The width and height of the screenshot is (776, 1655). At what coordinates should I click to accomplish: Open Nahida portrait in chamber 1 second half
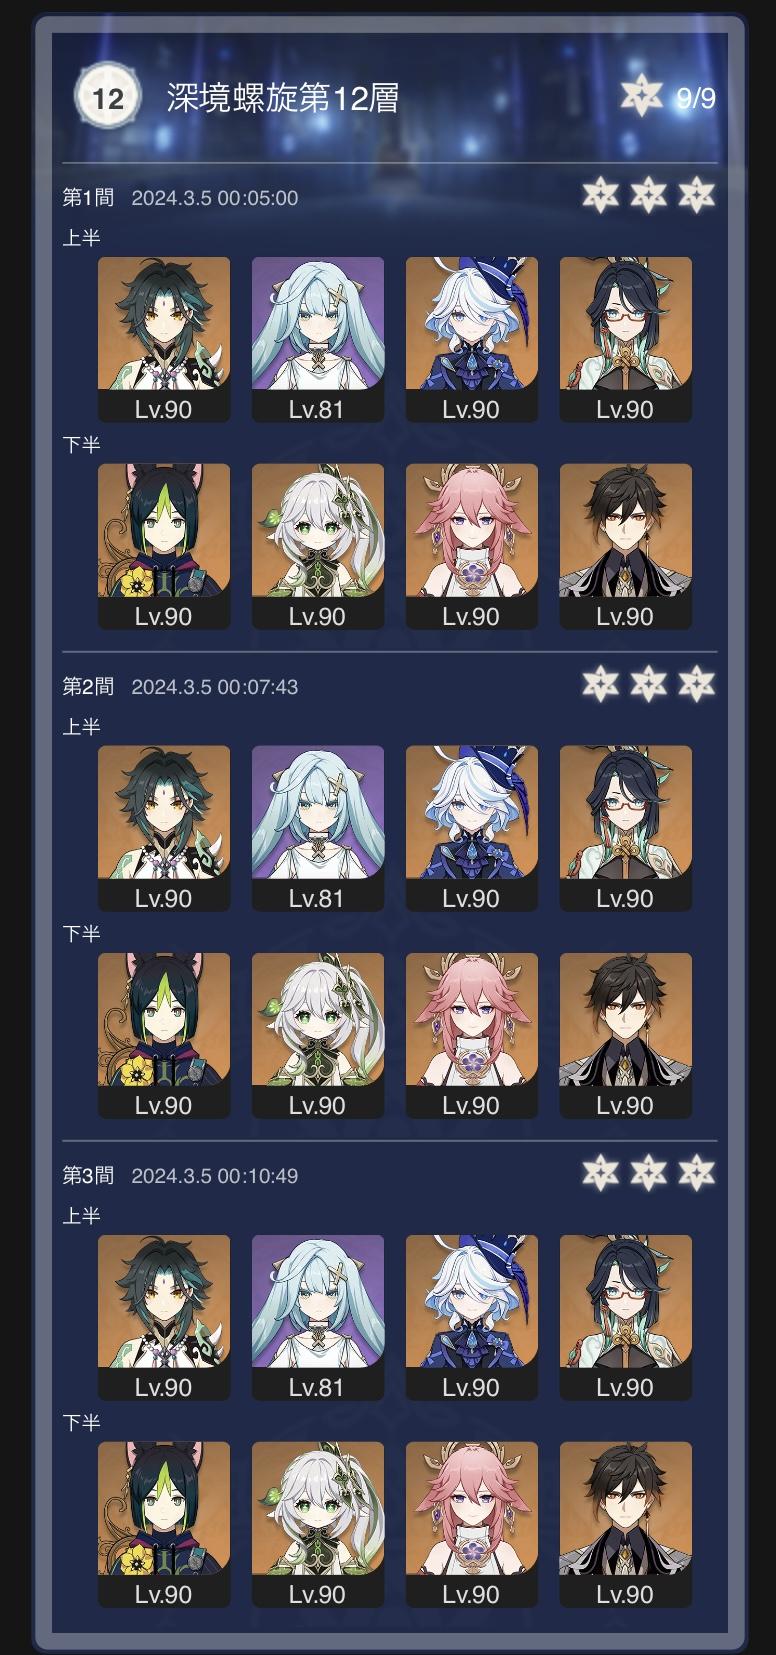318,546
